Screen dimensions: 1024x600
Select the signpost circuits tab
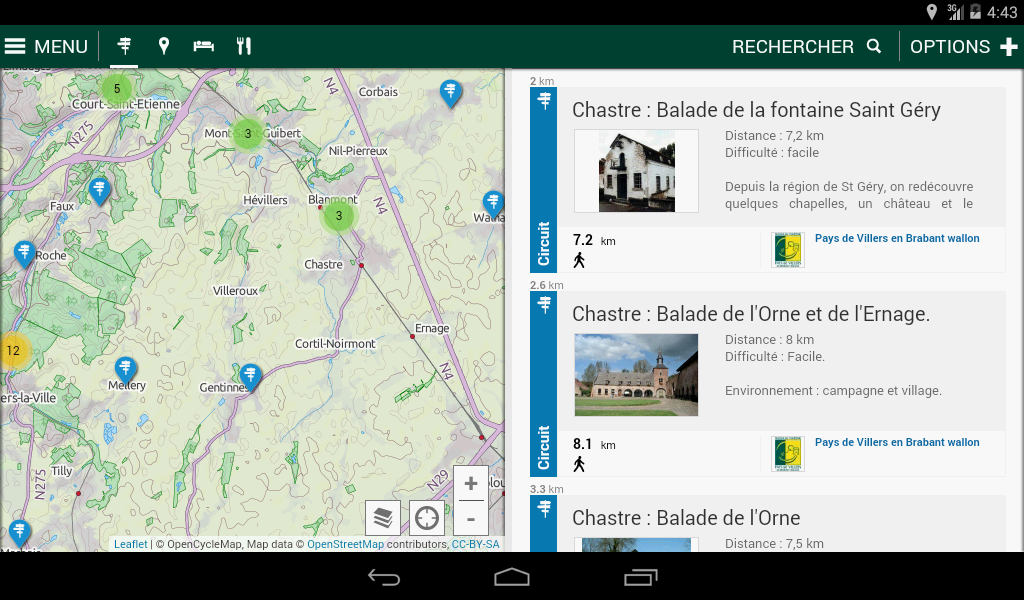point(124,46)
